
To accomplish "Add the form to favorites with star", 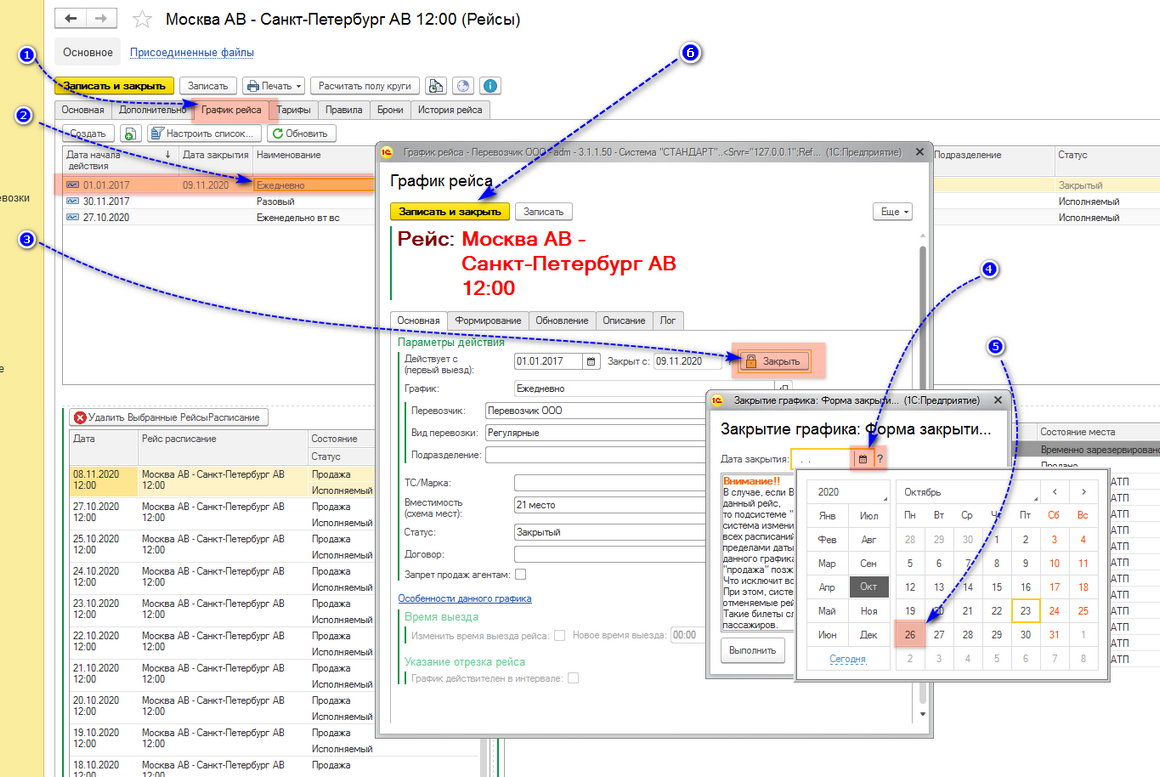I will click(x=143, y=19).
